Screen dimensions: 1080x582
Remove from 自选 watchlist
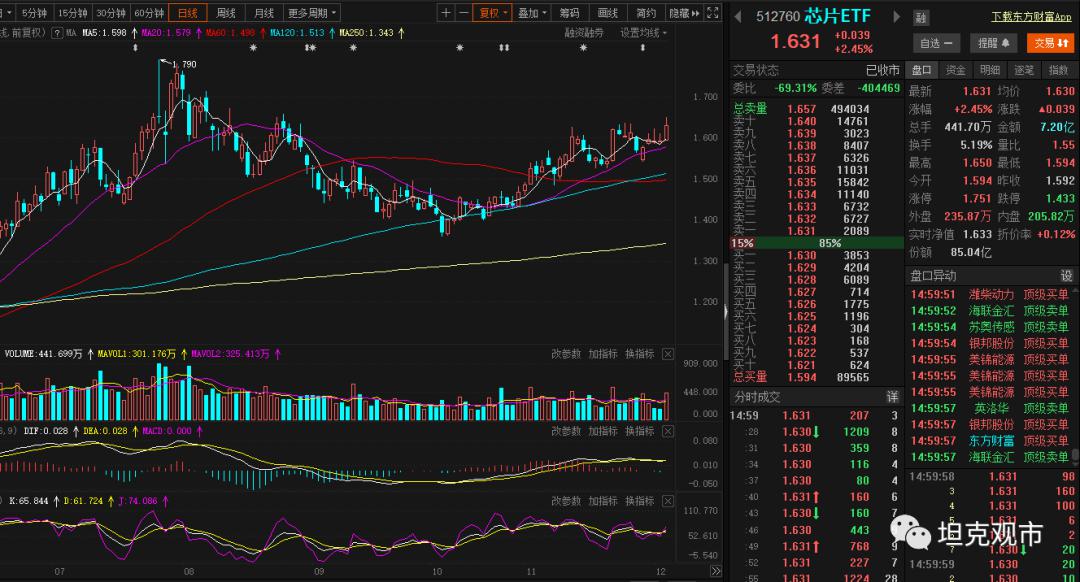click(x=936, y=43)
